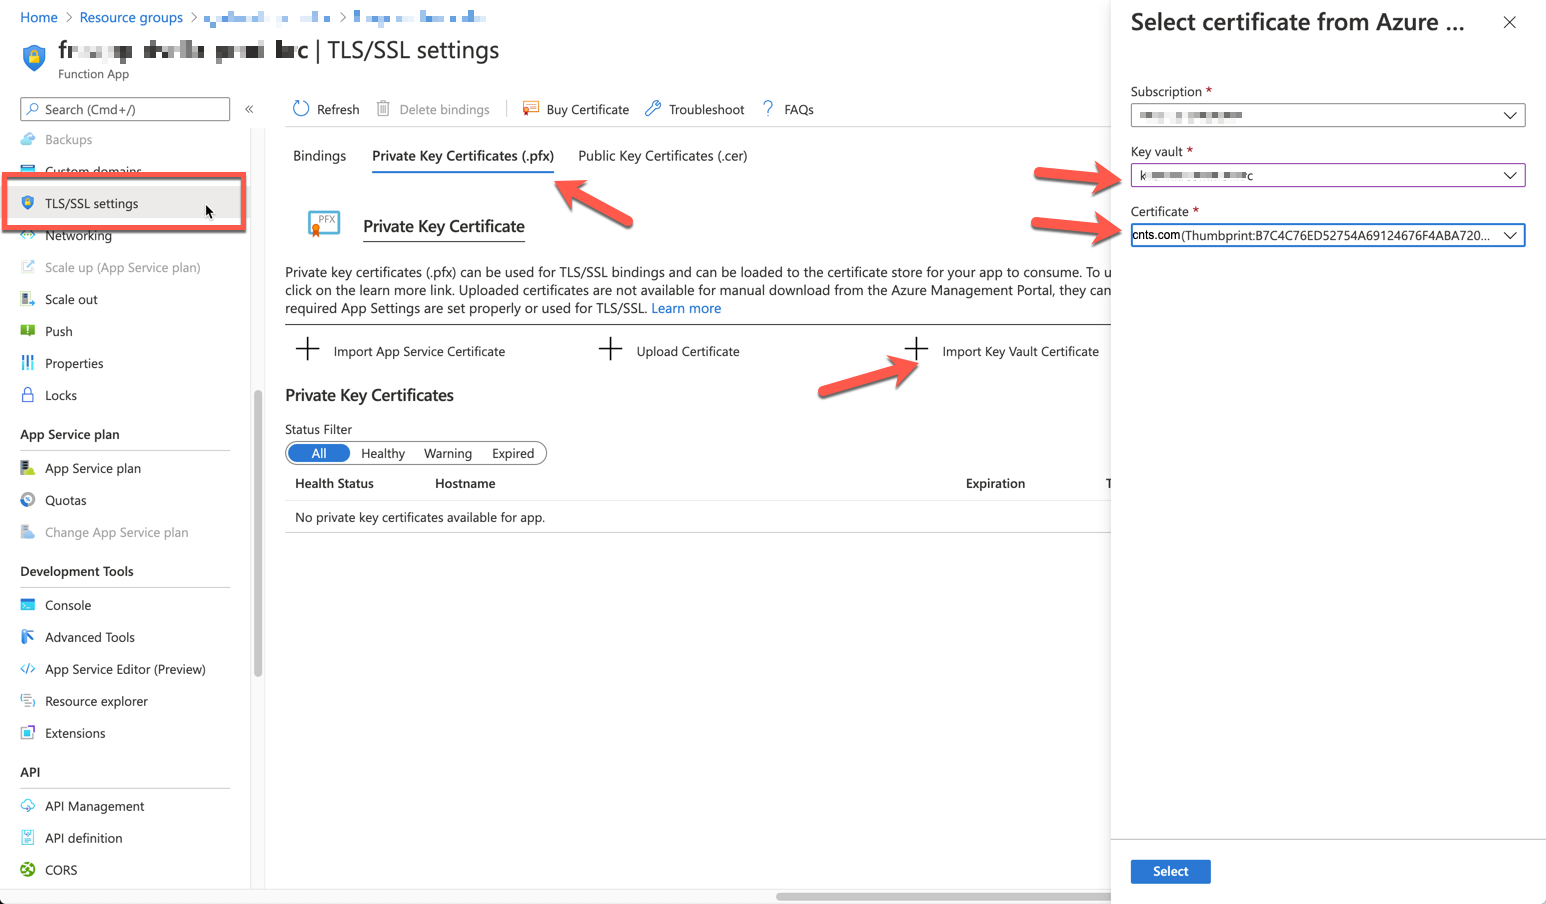The width and height of the screenshot is (1546, 904).
Task: Select the All status filter
Action: click(319, 453)
